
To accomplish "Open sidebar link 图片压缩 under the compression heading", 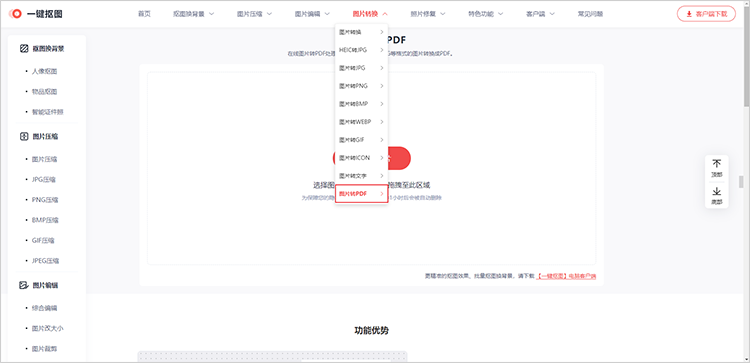I will [x=44, y=159].
